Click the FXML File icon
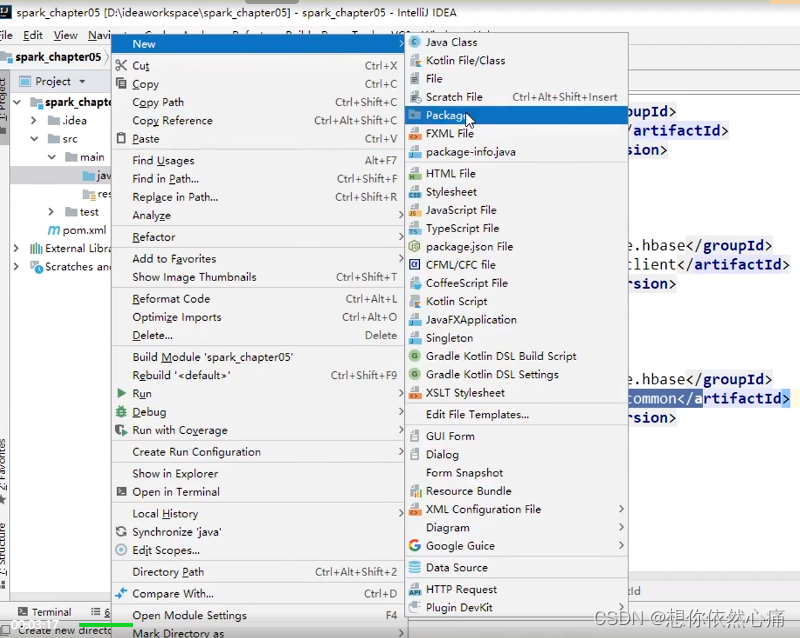800x638 pixels. point(415,134)
